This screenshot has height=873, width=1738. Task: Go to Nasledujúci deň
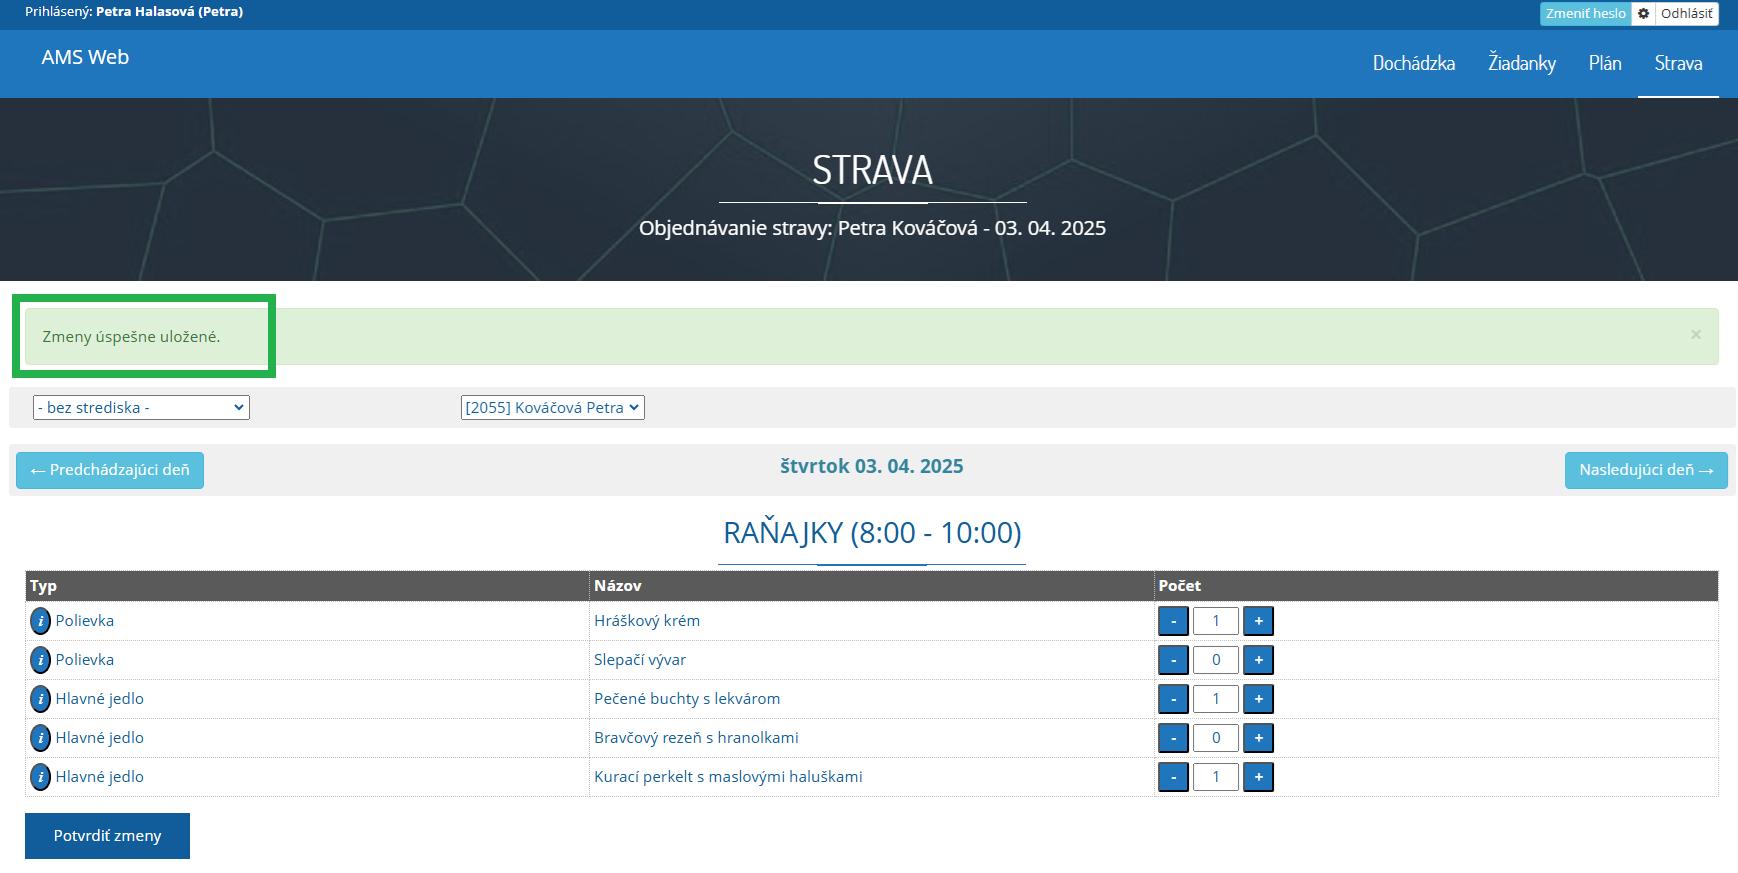1645,470
